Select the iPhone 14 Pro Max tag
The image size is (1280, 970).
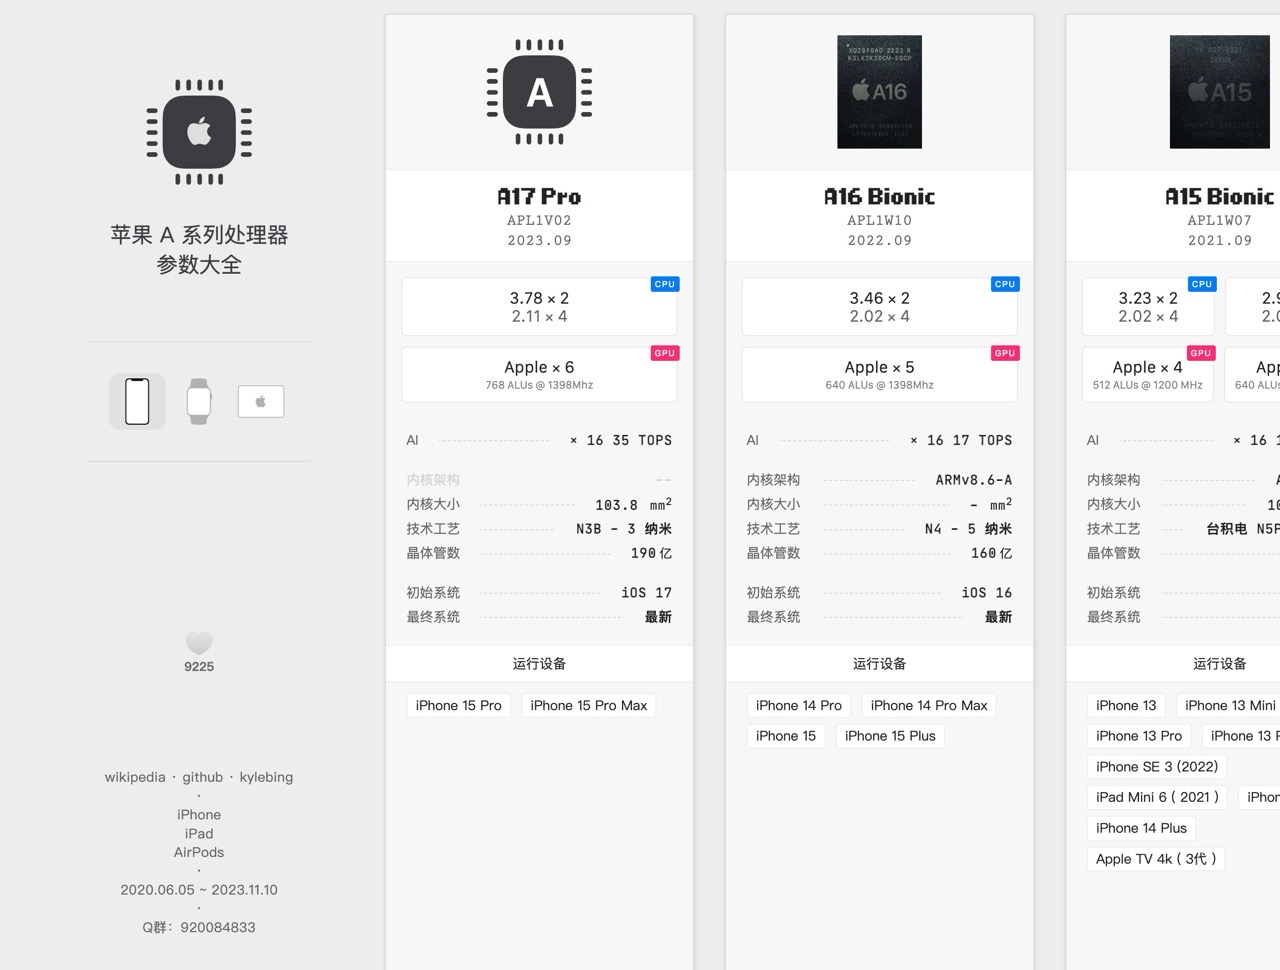929,706
